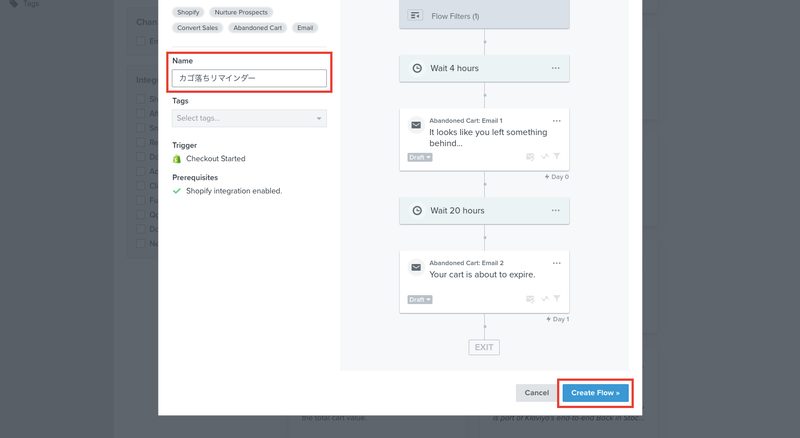
Task: Click the envelope icon of Email 1
Action: tap(416, 125)
